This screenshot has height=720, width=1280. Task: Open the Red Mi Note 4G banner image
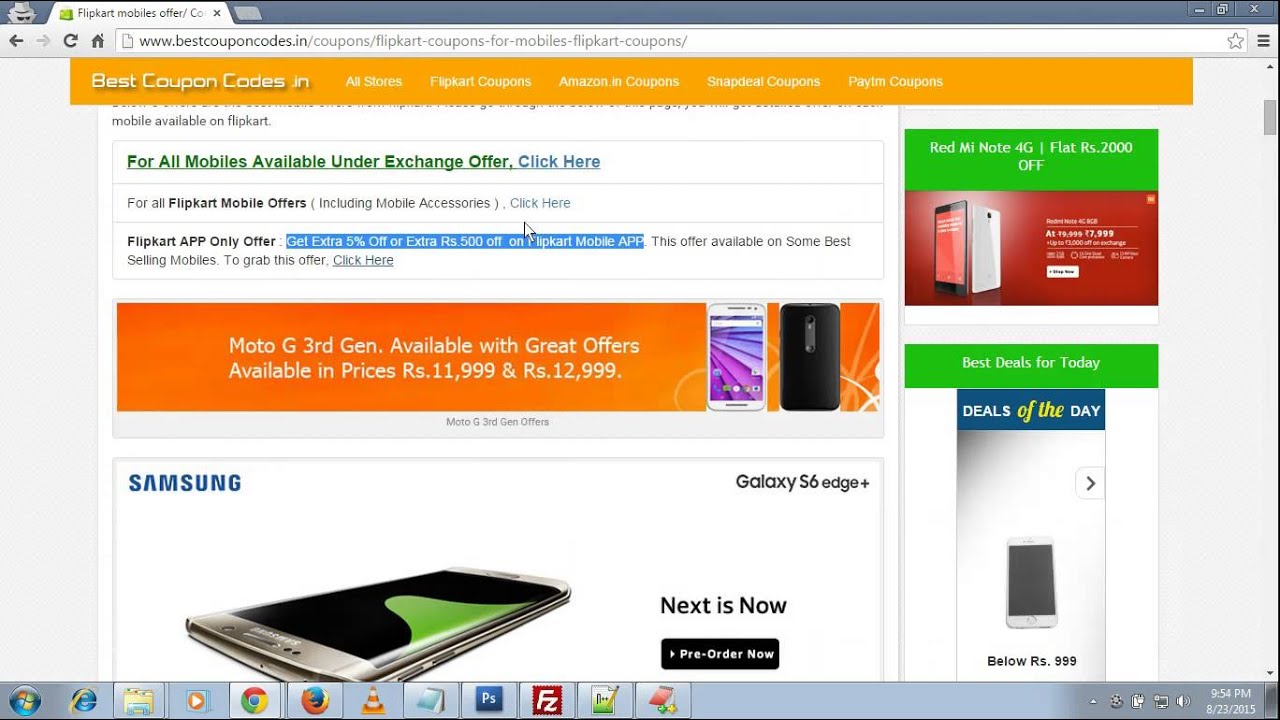click(1031, 248)
